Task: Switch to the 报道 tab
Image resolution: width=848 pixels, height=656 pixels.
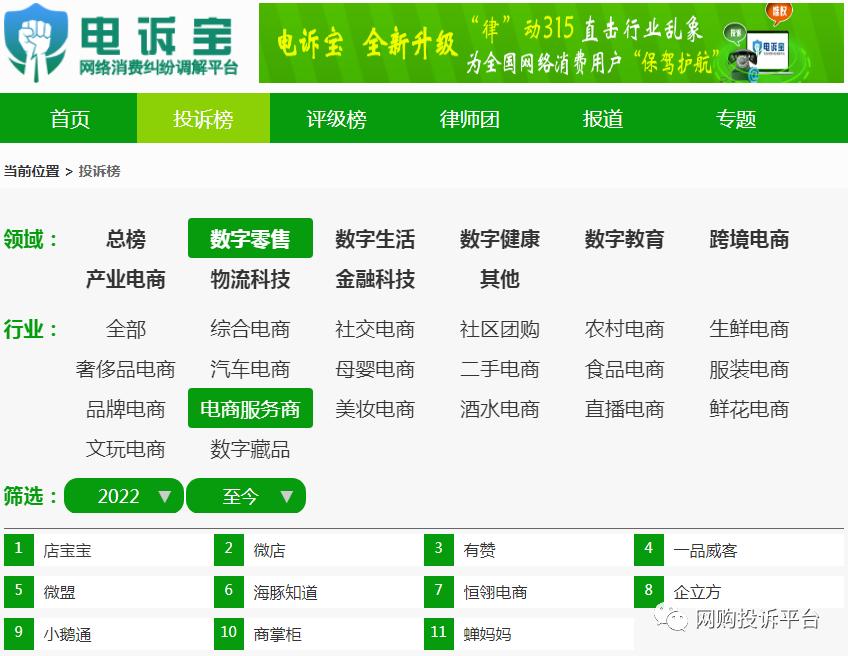Action: 601,119
